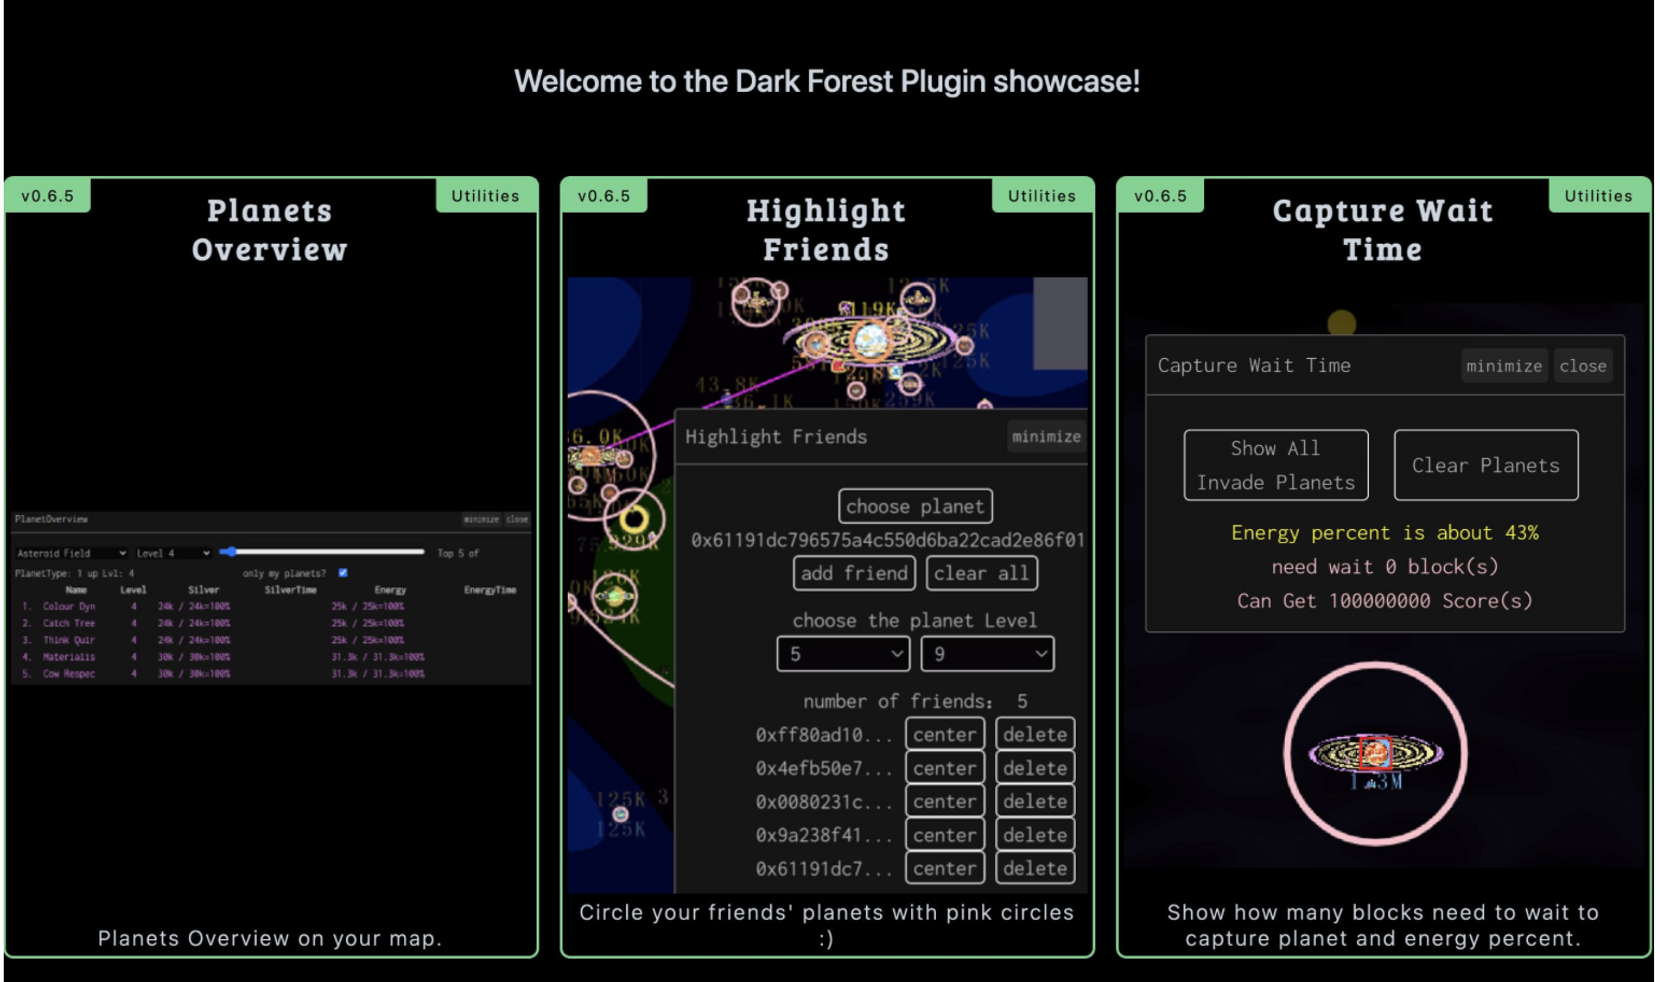Click close in the PlanetOverview panel
Viewport: 1660px width, 982px height.
point(517,519)
